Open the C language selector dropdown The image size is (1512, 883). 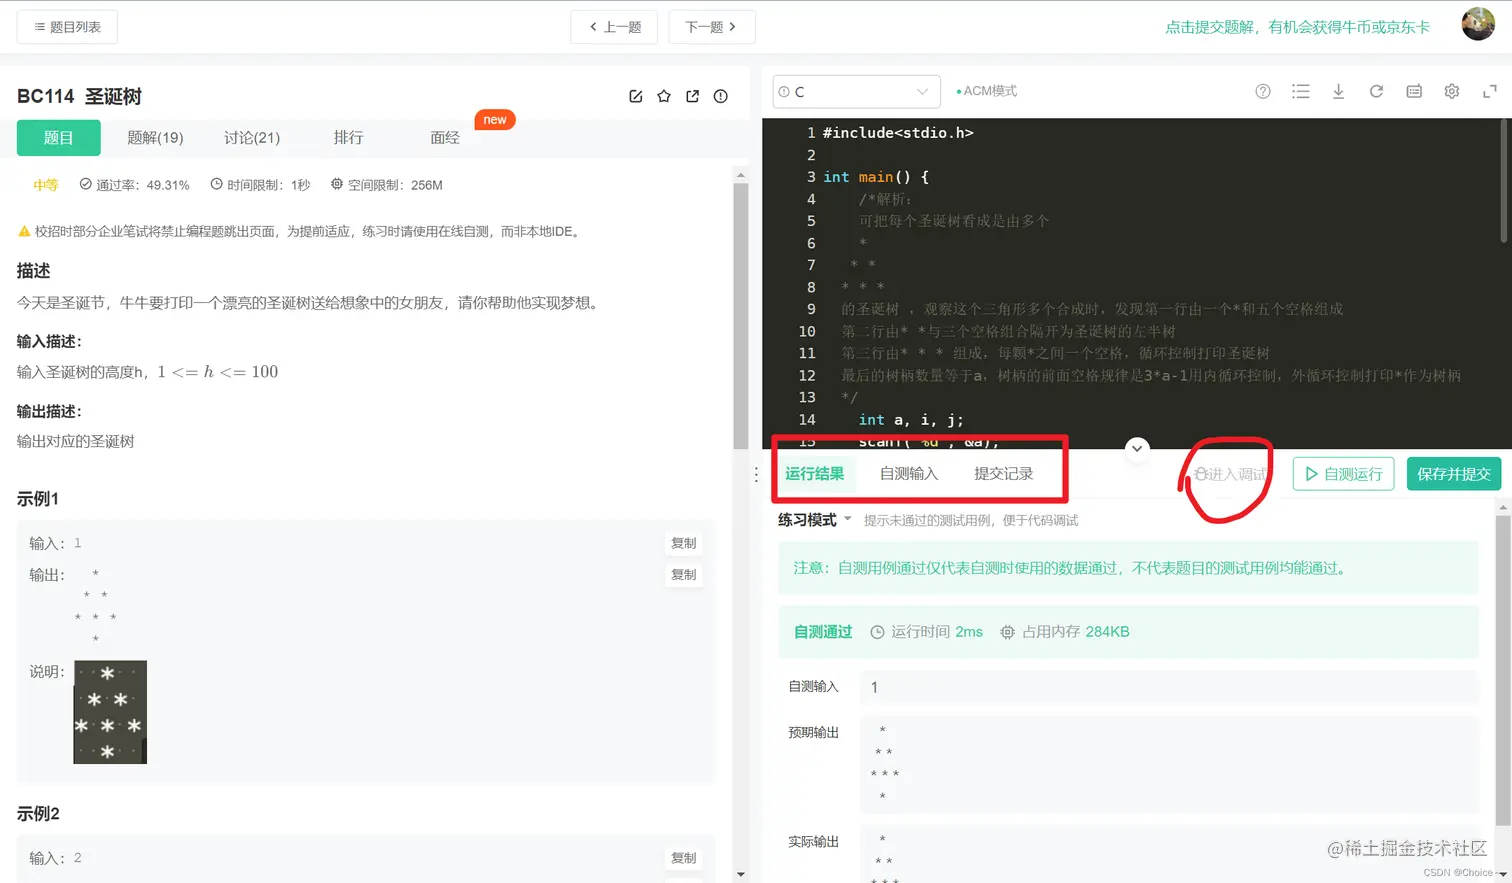pos(855,91)
